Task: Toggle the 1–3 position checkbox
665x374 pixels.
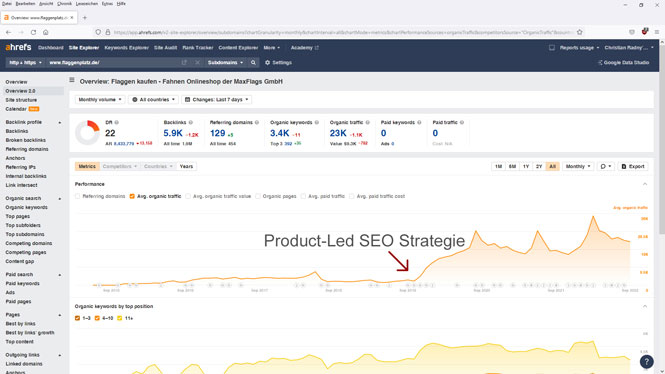Action: tap(77, 318)
